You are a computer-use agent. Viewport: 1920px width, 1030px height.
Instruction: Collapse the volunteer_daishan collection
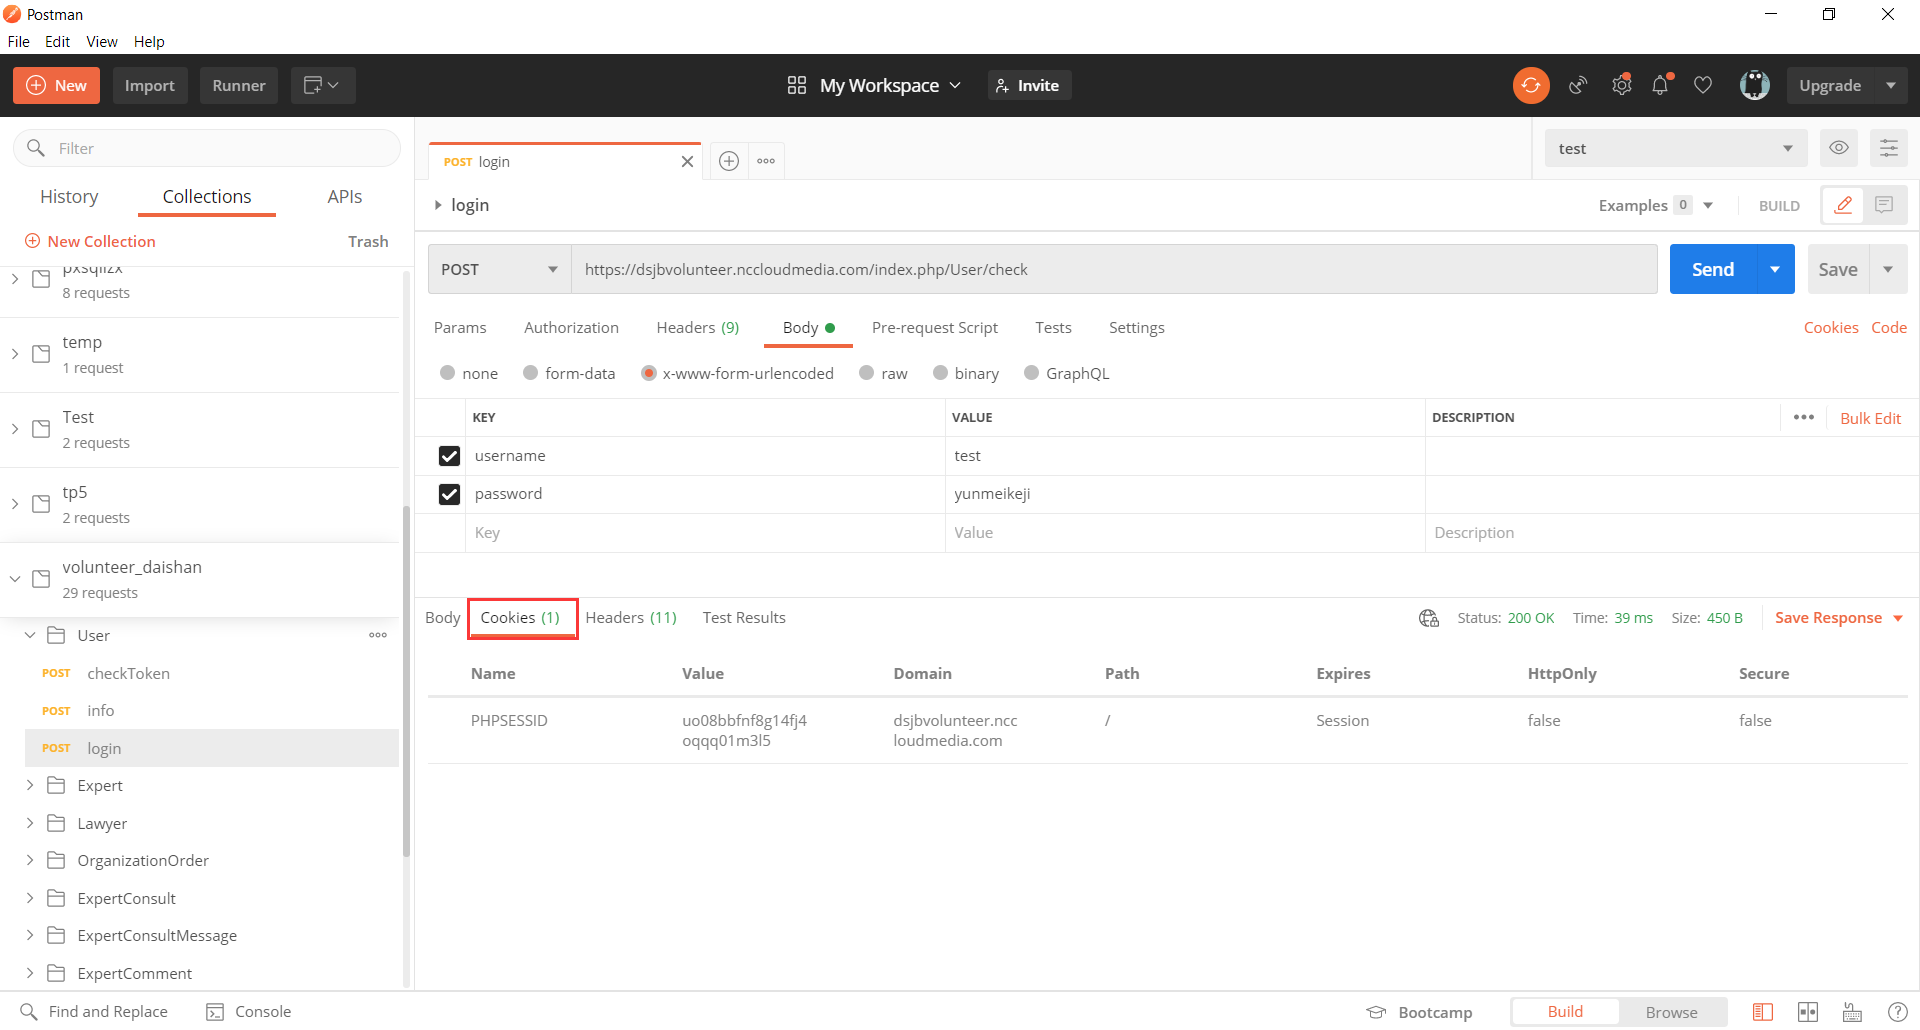[15, 579]
